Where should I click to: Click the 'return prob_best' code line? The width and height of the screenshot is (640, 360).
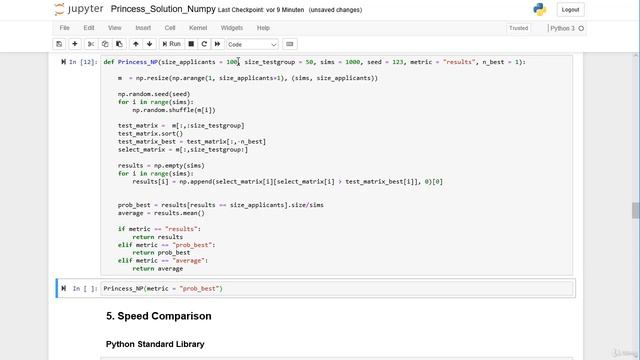(x=161, y=253)
